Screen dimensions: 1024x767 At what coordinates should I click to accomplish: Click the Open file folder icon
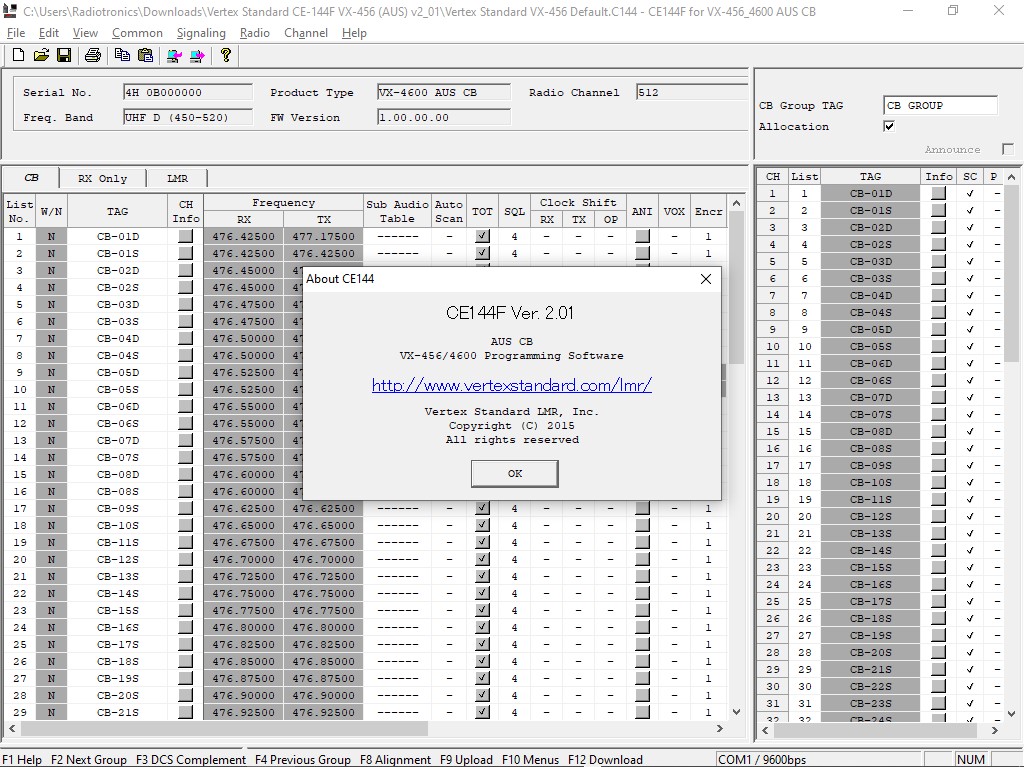[x=41, y=56]
